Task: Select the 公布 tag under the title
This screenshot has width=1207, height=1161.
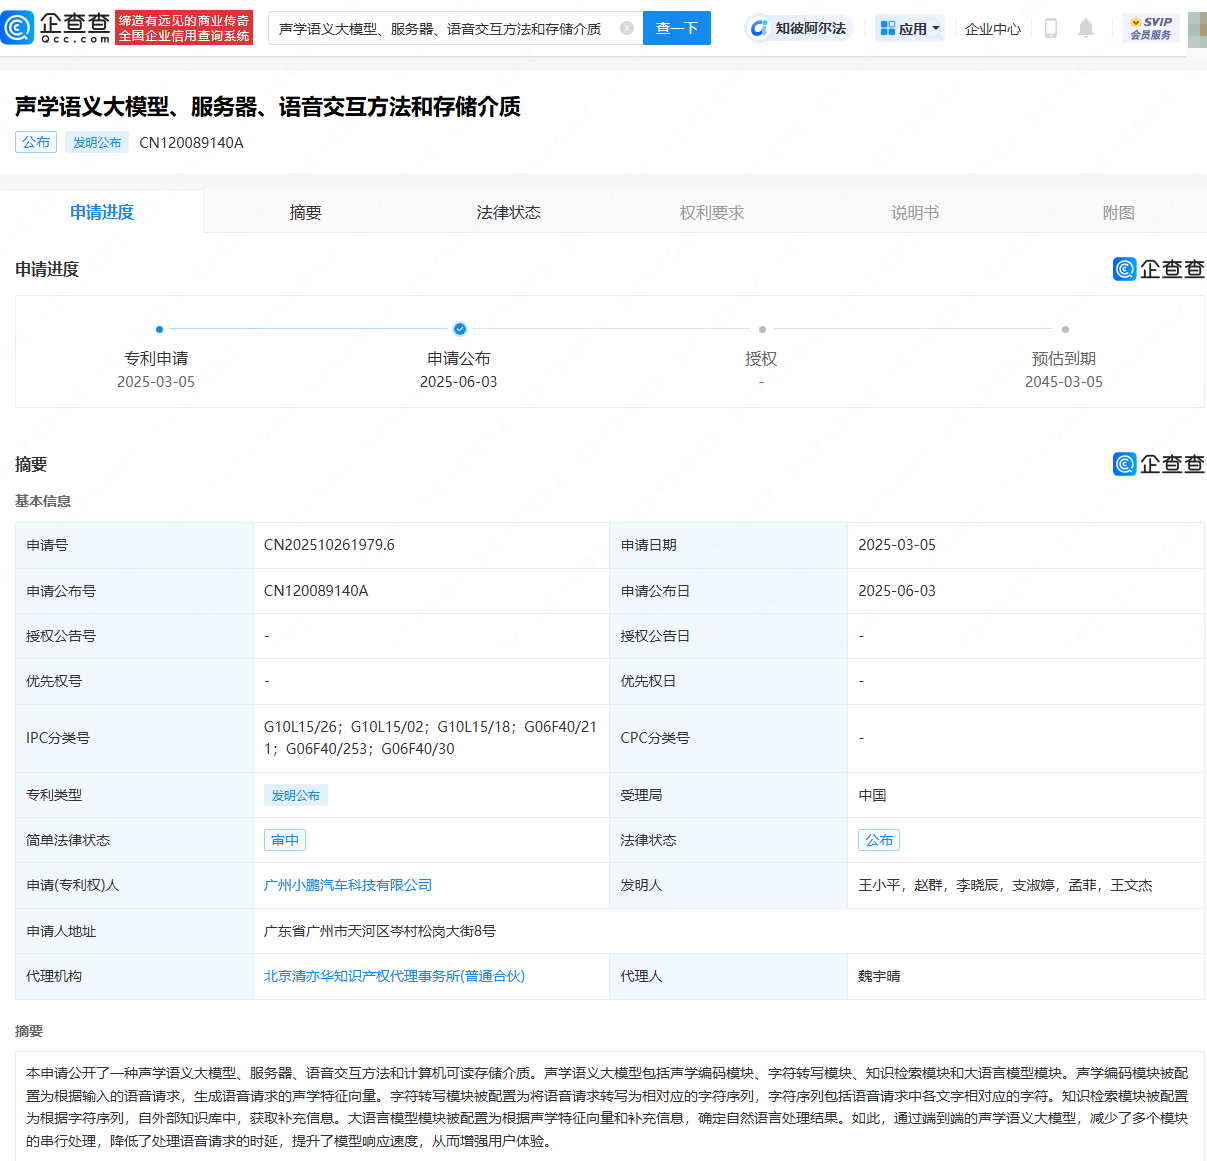Action: click(x=36, y=142)
